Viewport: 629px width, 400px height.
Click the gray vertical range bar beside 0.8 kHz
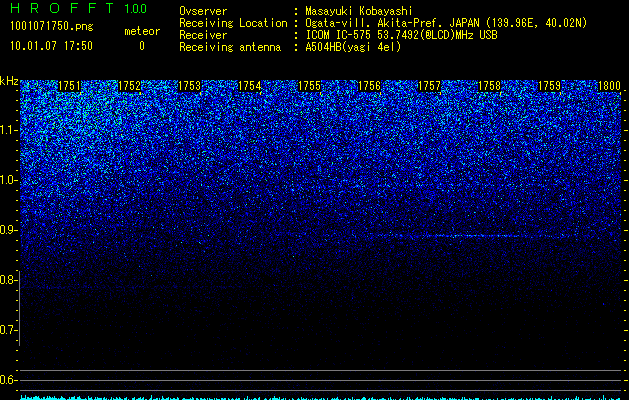pyautogui.click(x=19, y=308)
